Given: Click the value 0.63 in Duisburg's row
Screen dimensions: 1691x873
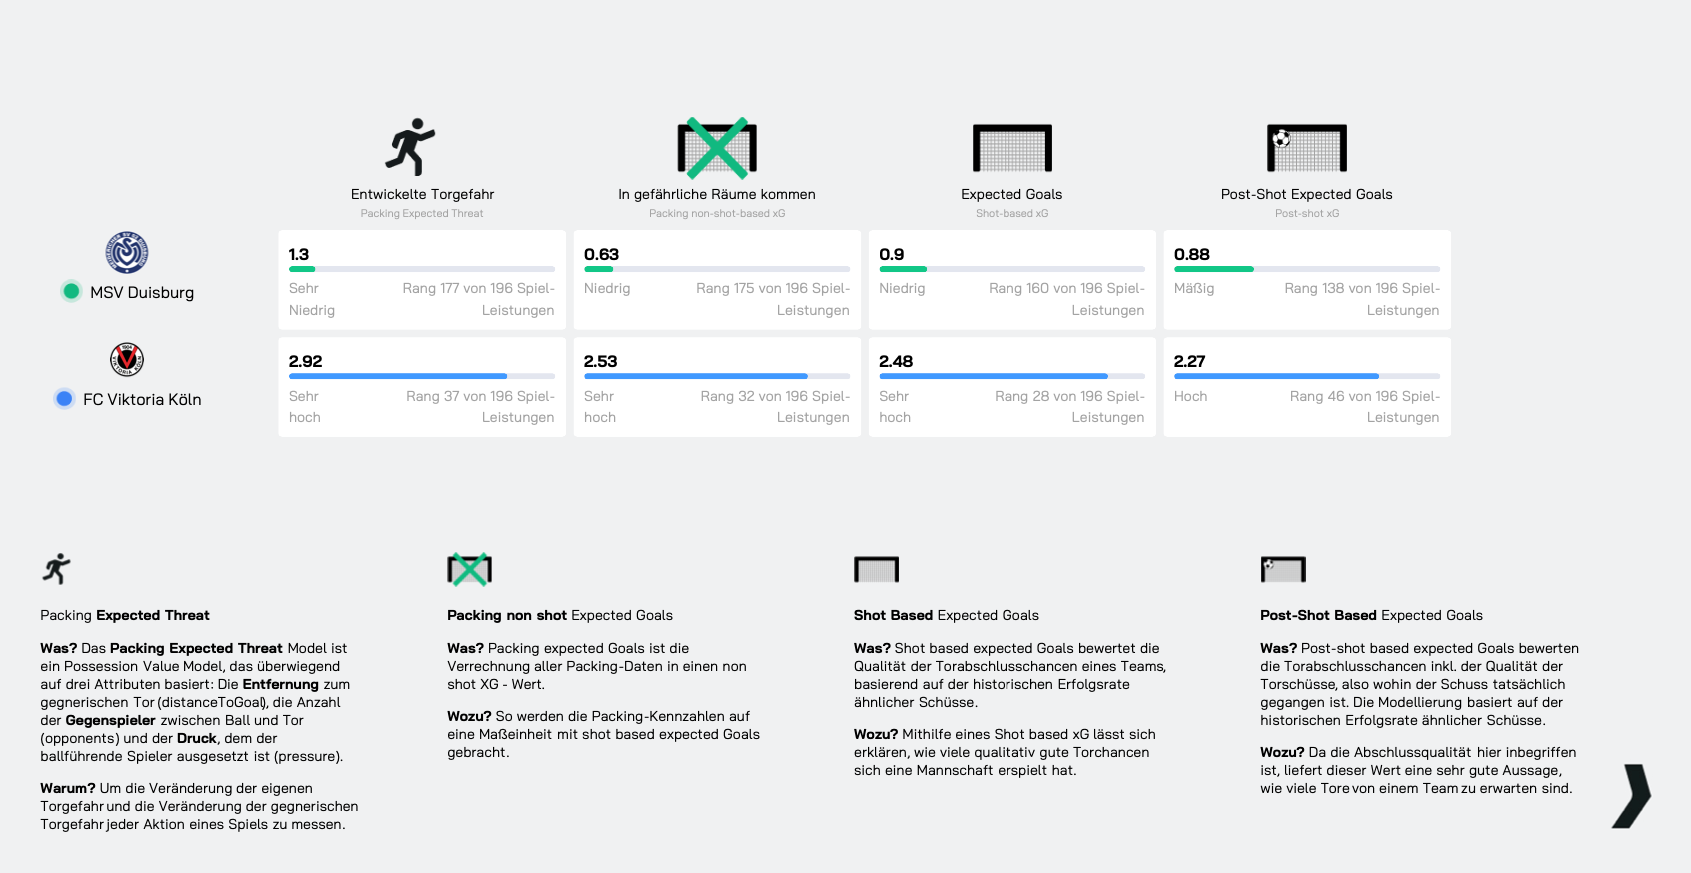Looking at the screenshot, I should coord(601,254).
